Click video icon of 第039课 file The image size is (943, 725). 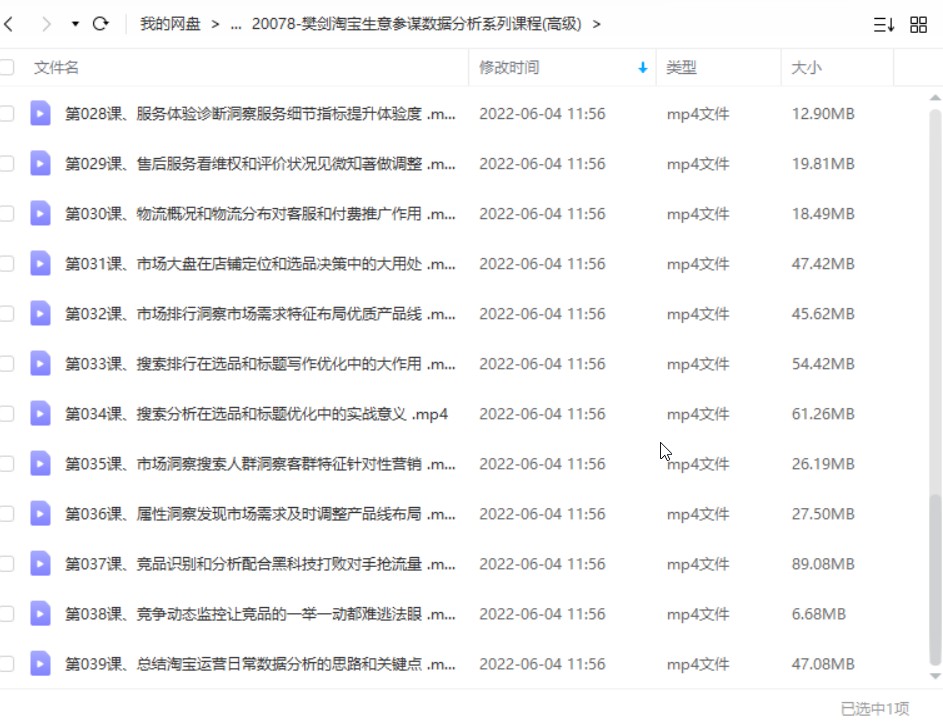coord(40,664)
